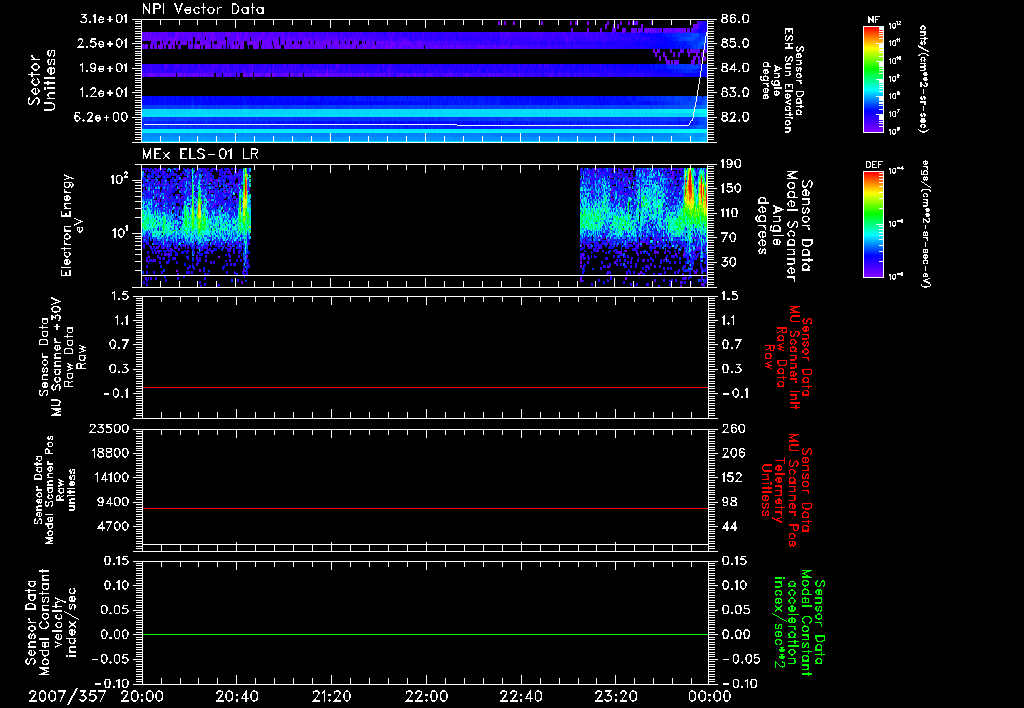
Task: Select the 22:40 time axis label
Action: pyautogui.click(x=520, y=695)
